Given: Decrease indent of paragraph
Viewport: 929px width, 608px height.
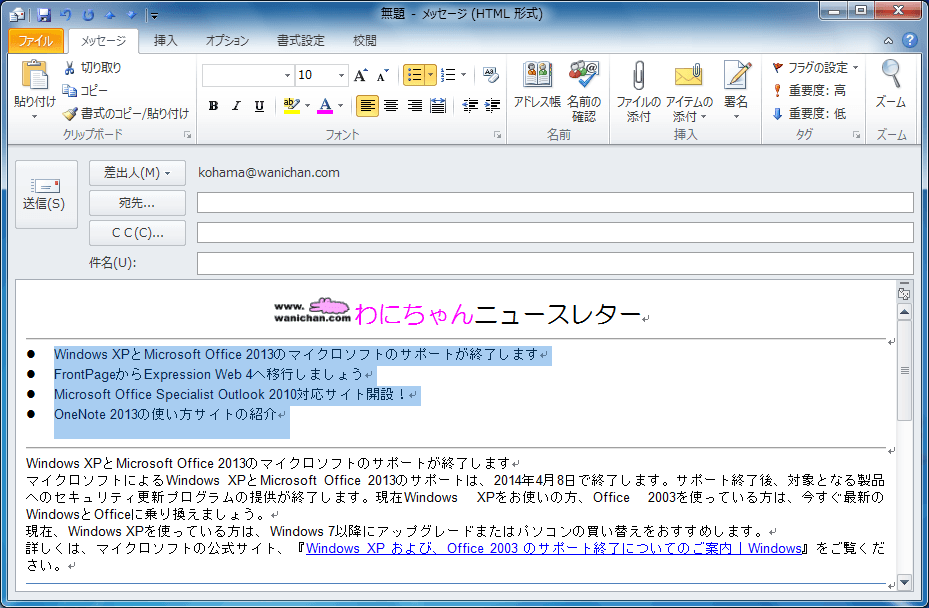Looking at the screenshot, I should pos(470,106).
